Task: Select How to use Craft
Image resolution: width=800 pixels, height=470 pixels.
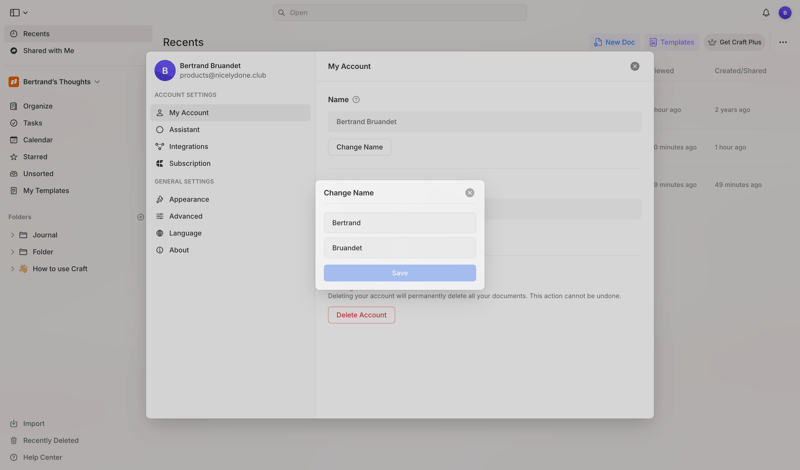Action: [x=60, y=269]
